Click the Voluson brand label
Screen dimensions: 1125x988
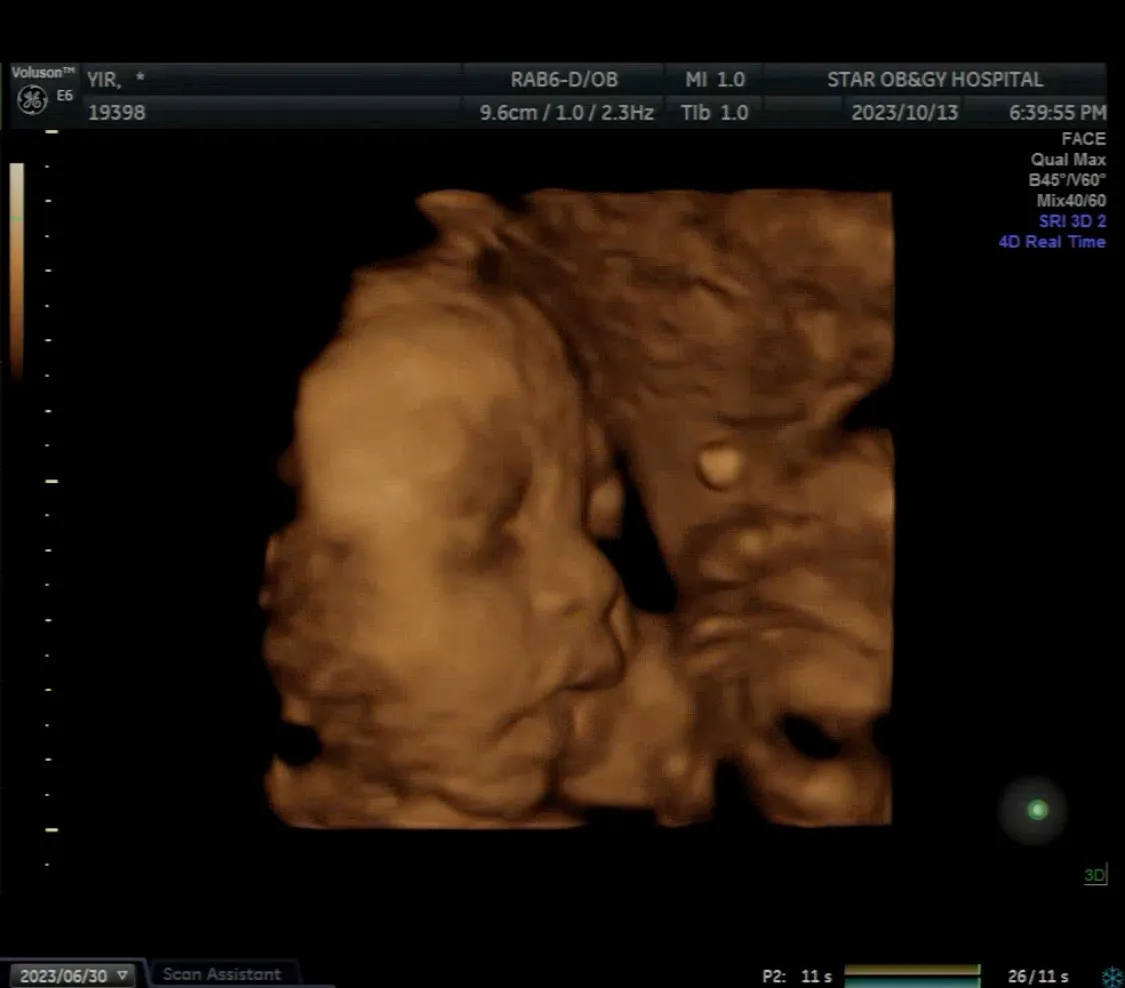click(x=42, y=72)
